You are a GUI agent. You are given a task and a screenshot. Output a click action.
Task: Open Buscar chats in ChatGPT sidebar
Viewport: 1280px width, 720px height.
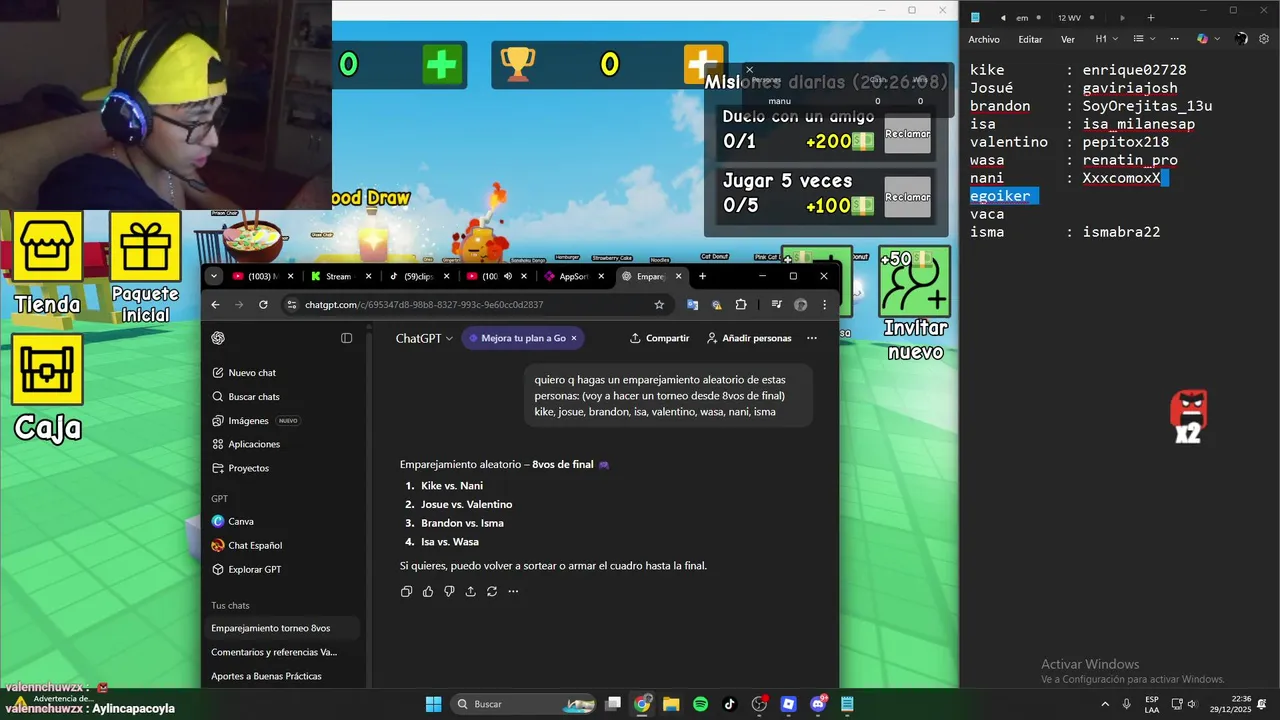(x=254, y=397)
